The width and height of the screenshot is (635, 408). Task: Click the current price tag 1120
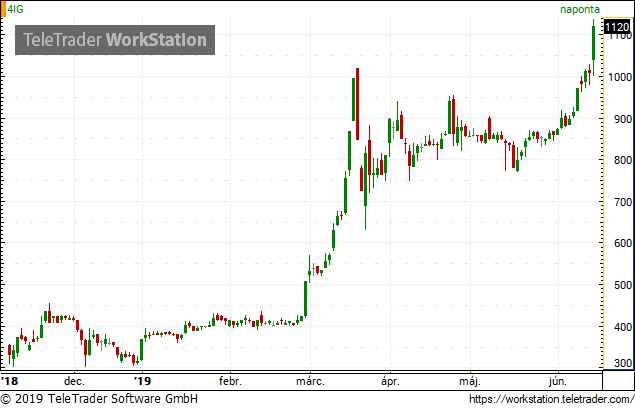tap(617, 27)
